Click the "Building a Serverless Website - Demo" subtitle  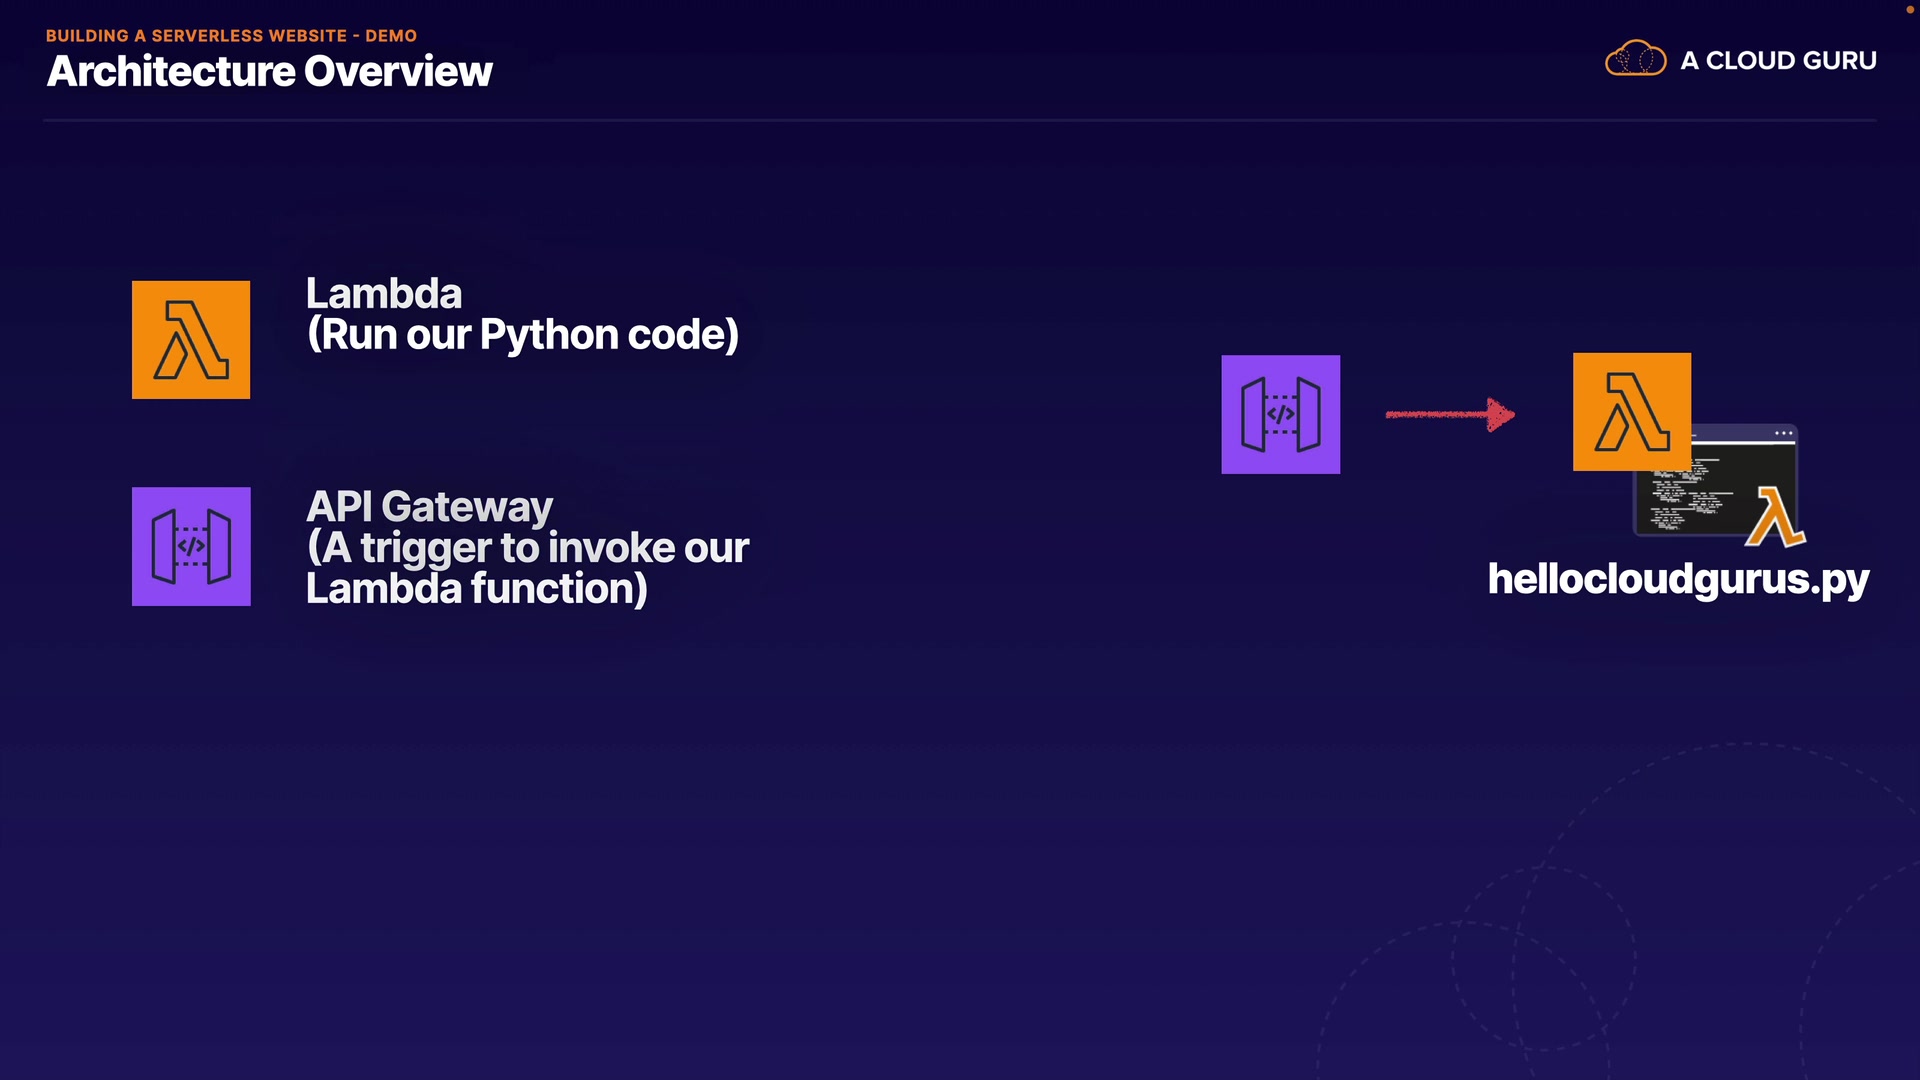pyautogui.click(x=231, y=36)
